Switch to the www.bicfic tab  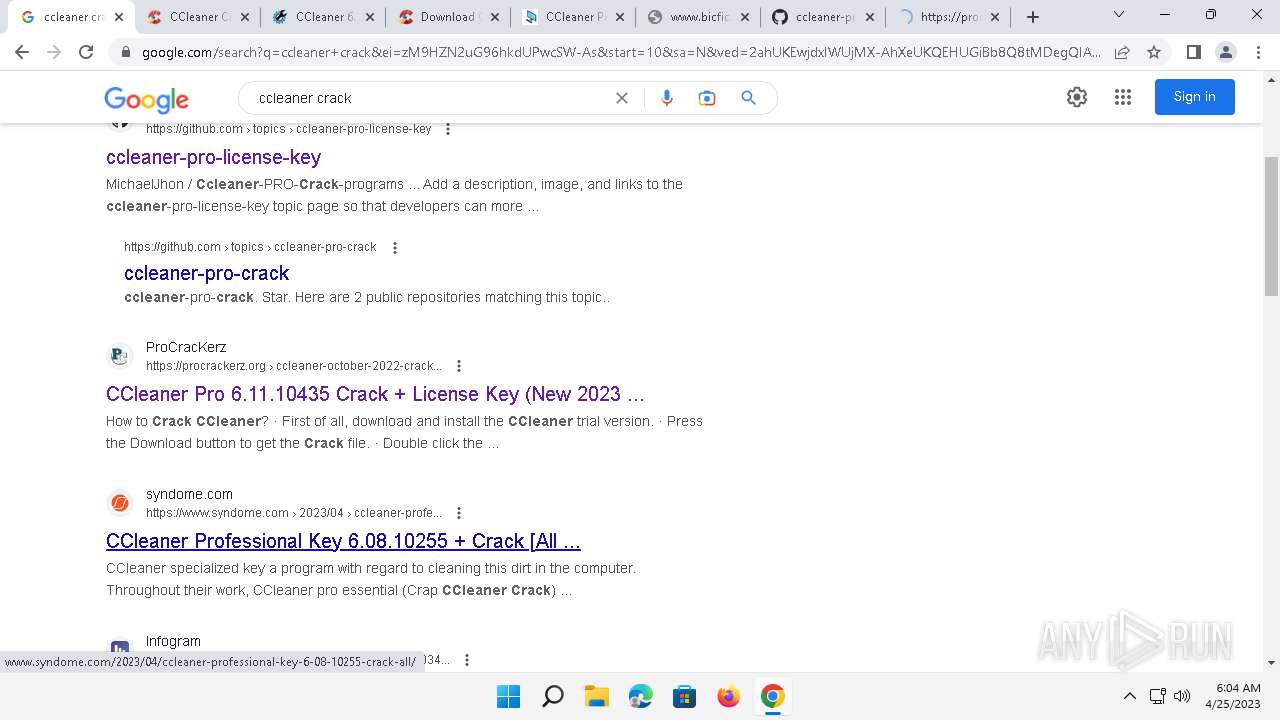[700, 17]
